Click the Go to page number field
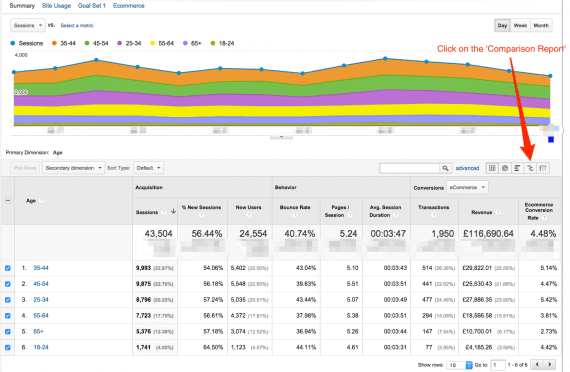Image resolution: width=570 pixels, height=372 pixels. (498, 365)
